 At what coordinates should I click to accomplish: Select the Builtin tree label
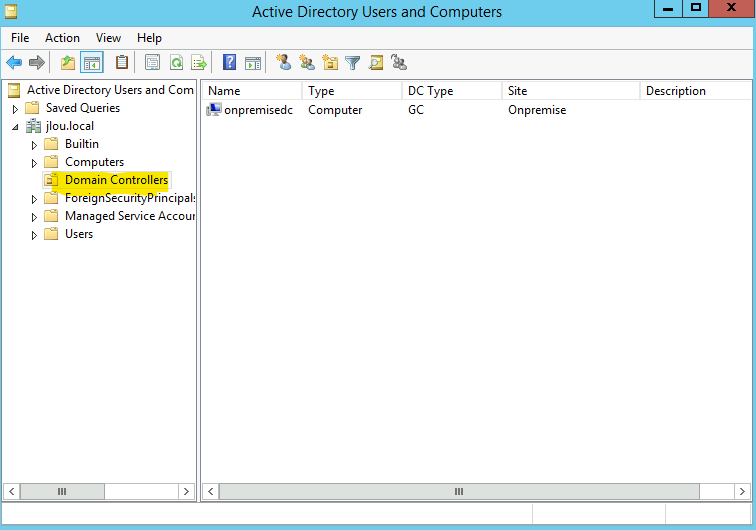[82, 144]
